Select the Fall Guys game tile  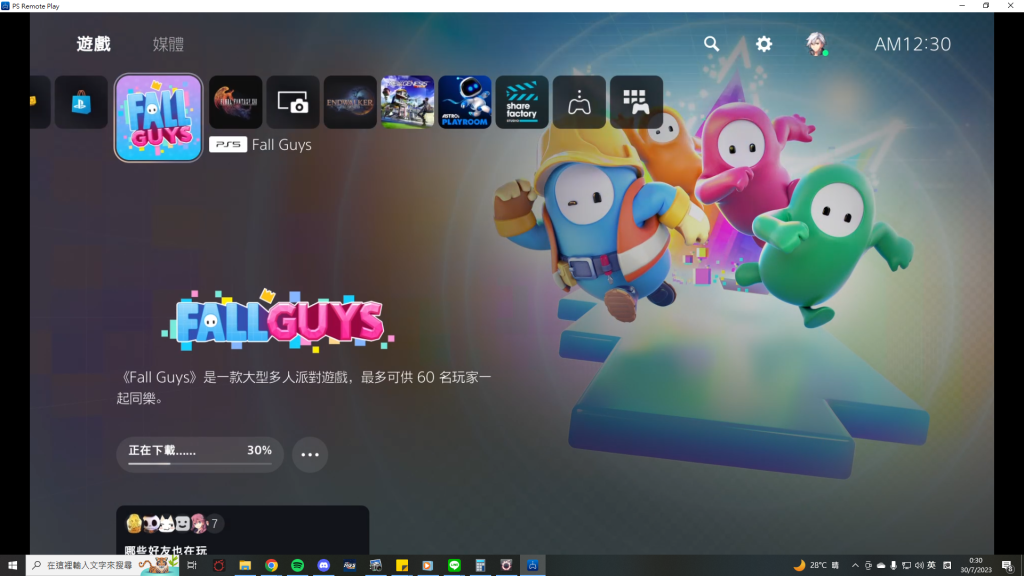[158, 117]
